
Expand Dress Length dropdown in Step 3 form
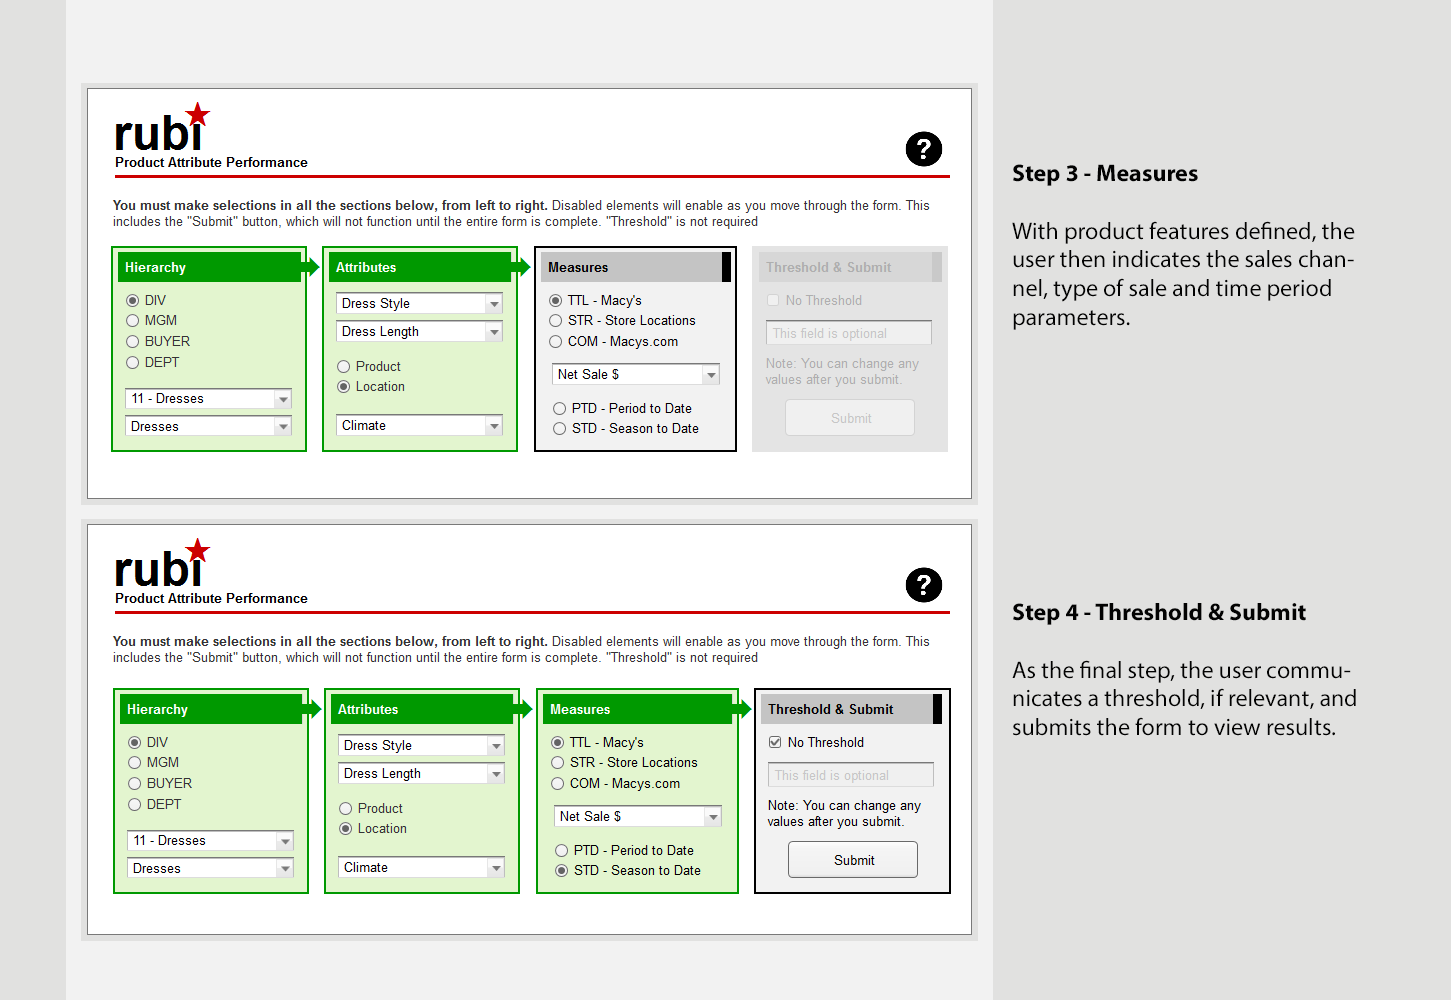(419, 331)
